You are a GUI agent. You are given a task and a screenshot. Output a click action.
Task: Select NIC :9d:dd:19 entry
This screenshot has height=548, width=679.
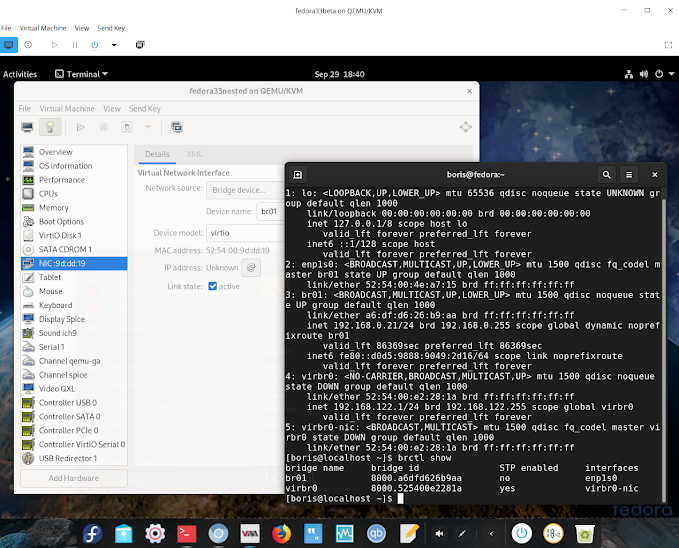tap(74, 263)
